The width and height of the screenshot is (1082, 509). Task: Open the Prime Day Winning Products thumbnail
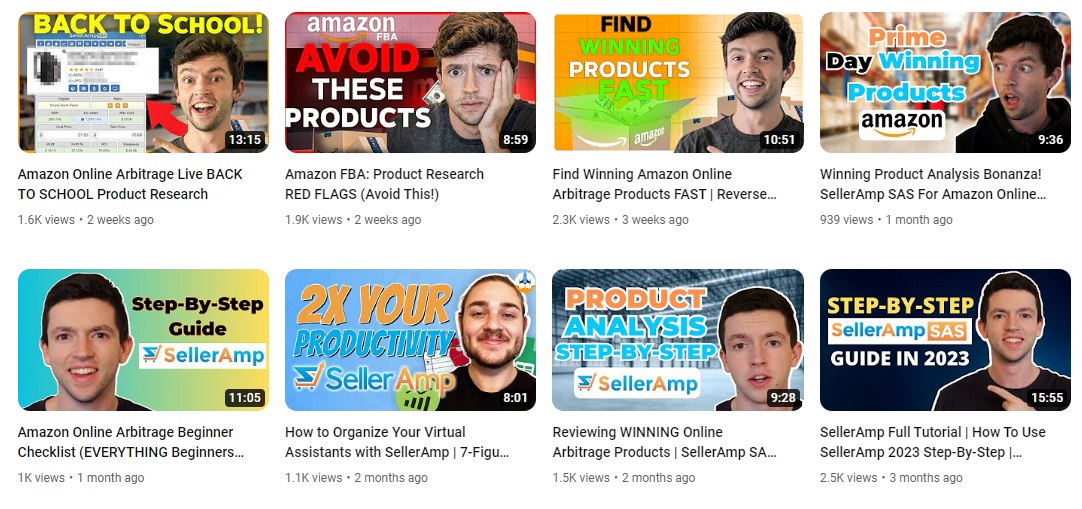(945, 82)
